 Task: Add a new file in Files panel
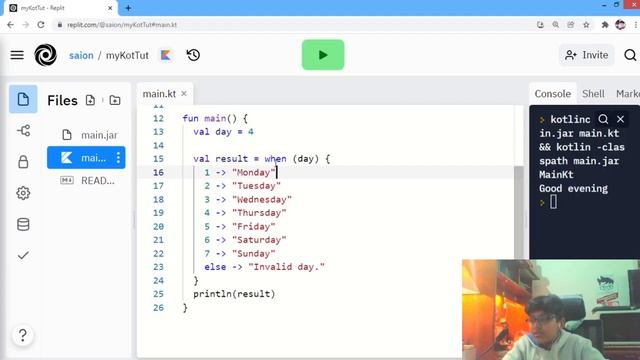(90, 100)
